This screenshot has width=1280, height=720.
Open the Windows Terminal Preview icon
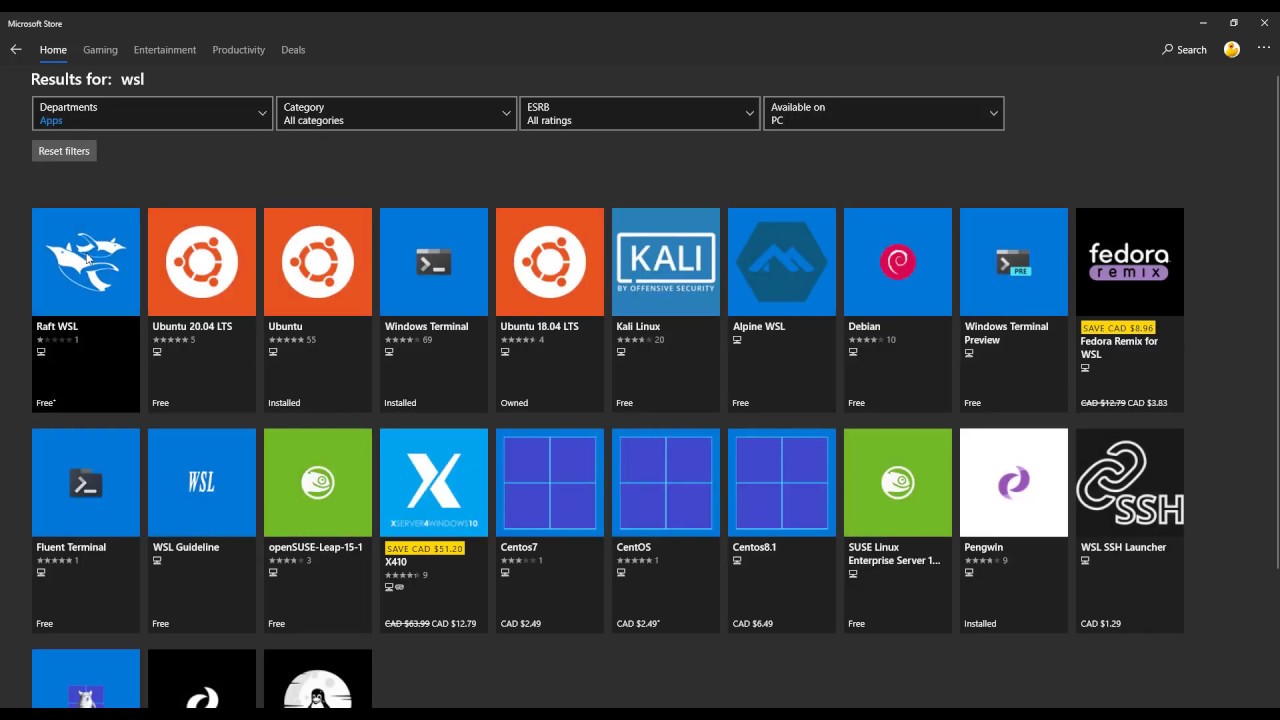pyautogui.click(x=1014, y=262)
